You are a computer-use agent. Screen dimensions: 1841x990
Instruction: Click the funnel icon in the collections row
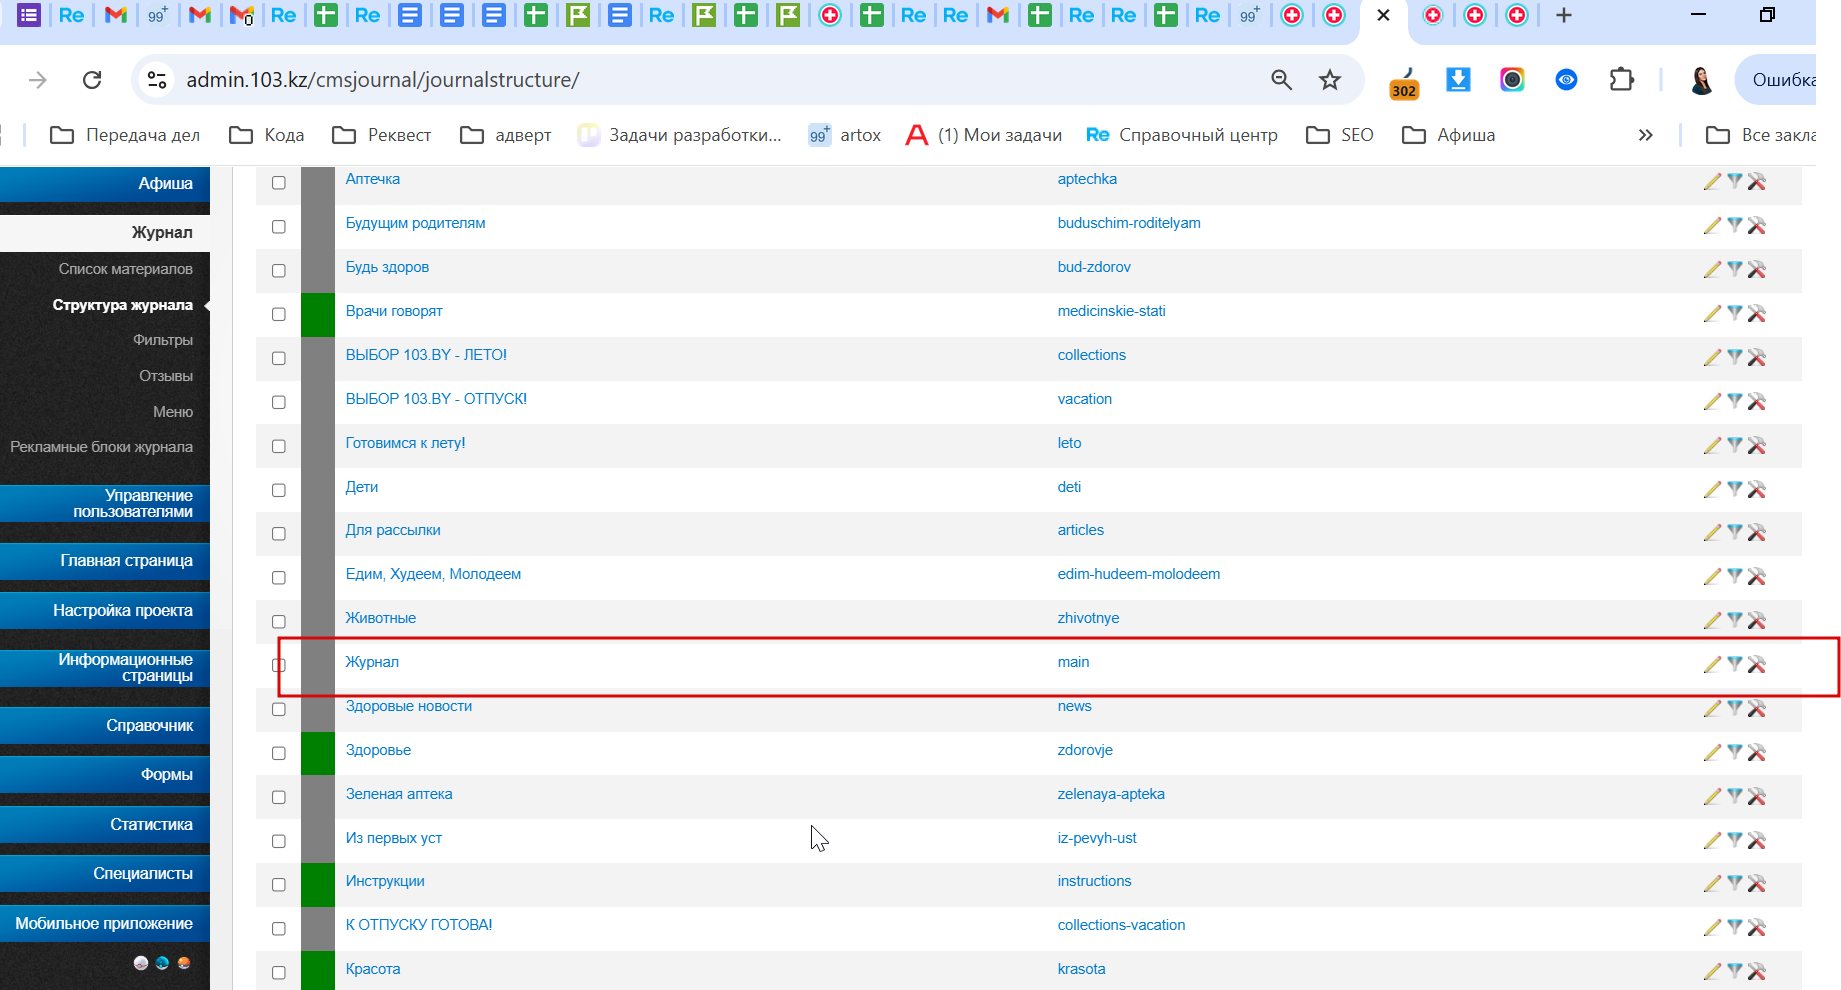point(1735,357)
